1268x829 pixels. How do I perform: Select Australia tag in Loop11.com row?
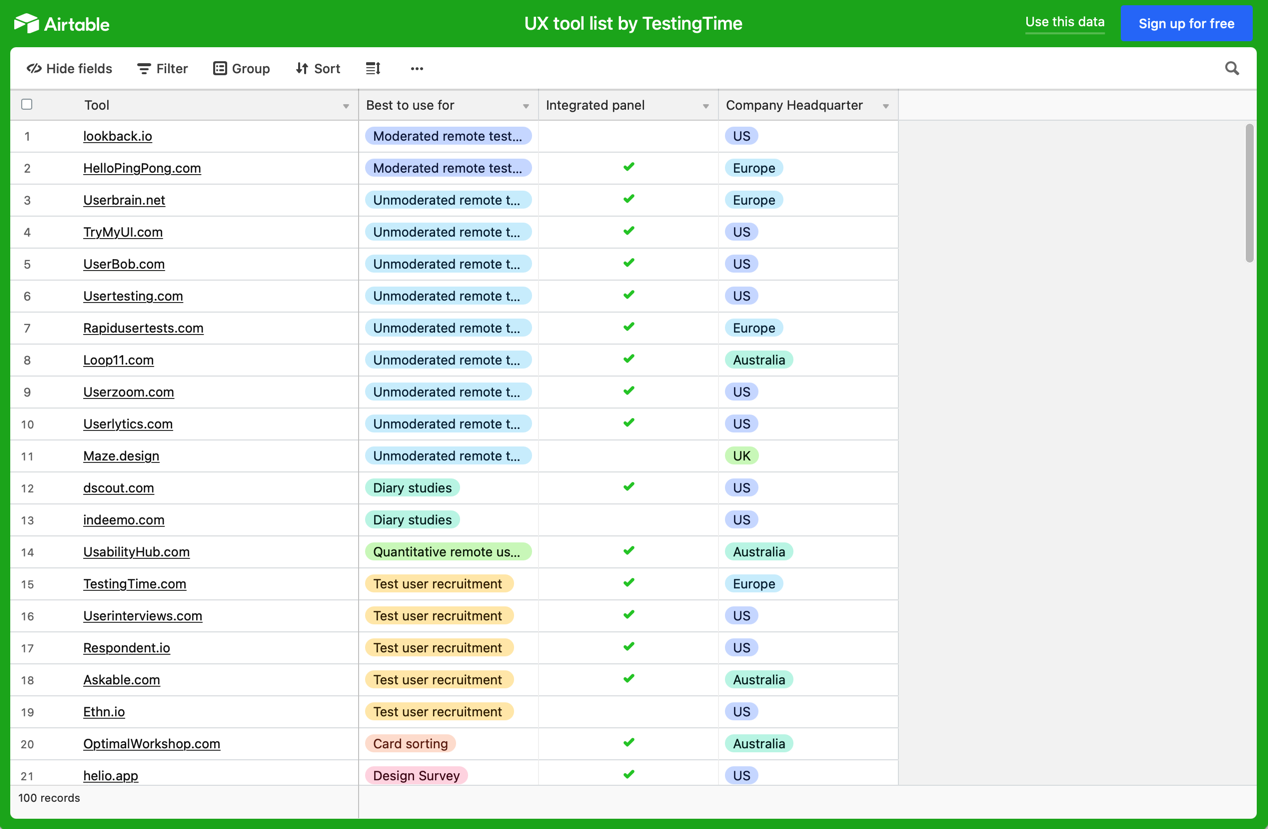759,360
